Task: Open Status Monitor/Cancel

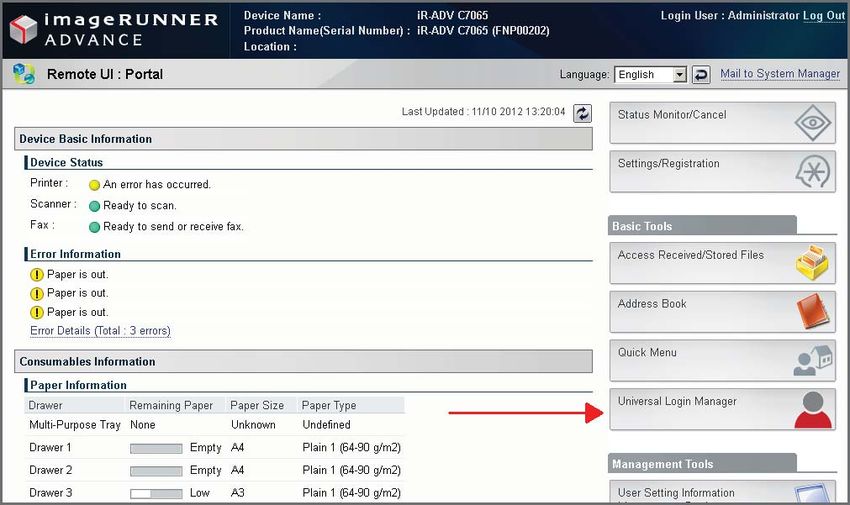Action: point(722,123)
